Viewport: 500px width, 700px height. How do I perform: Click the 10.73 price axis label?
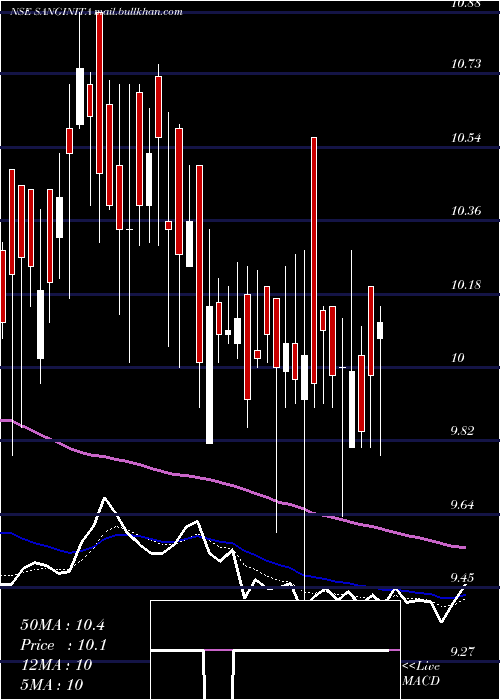(466, 64)
